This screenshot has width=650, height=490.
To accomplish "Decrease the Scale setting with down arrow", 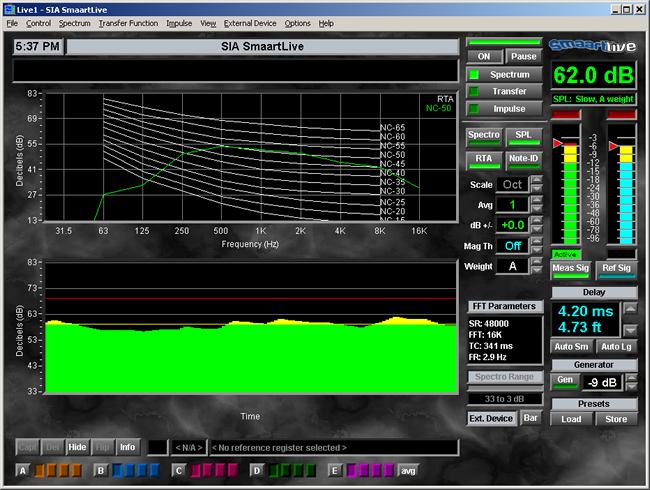I will tap(536, 189).
